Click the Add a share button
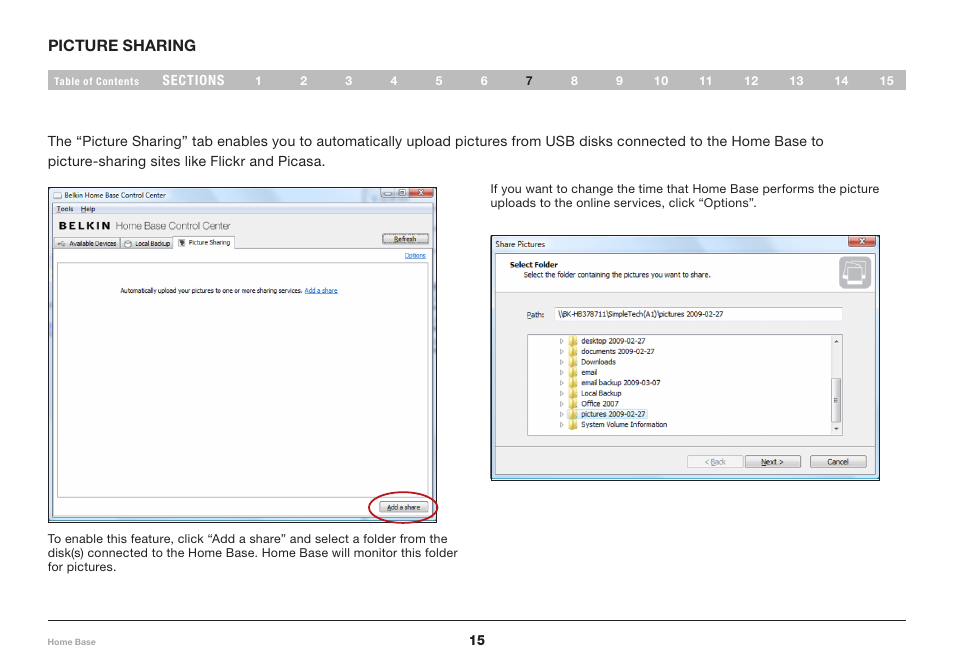954x668 pixels. 403,507
